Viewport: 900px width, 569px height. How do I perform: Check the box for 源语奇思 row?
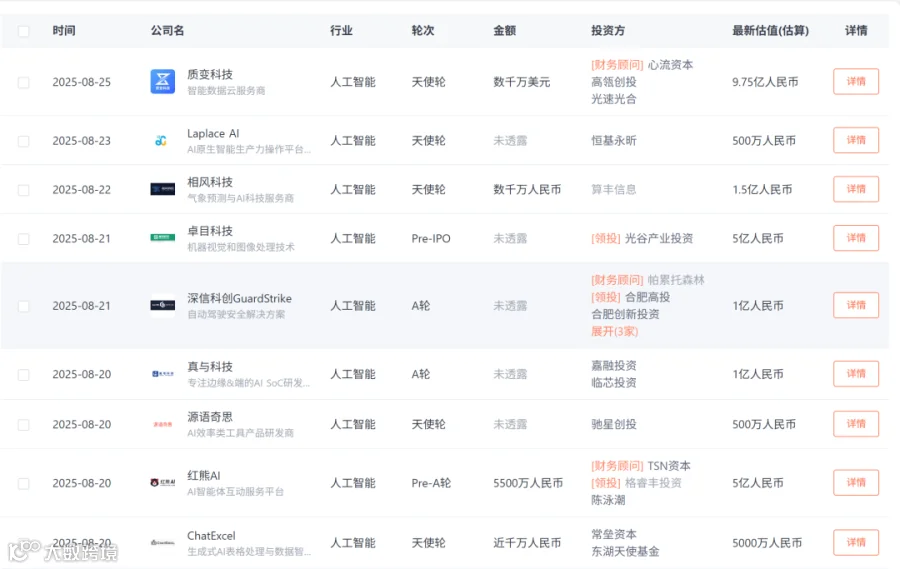(x=24, y=424)
